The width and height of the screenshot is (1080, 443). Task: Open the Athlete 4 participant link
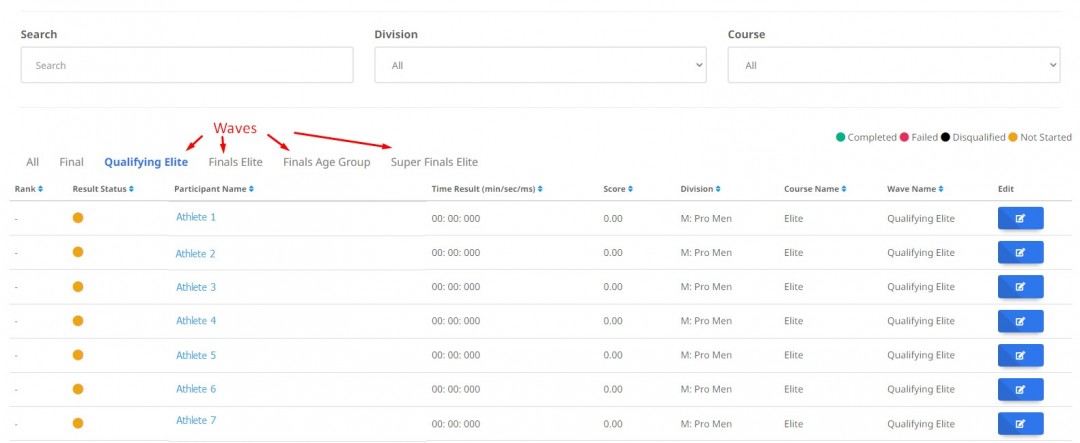tap(196, 320)
